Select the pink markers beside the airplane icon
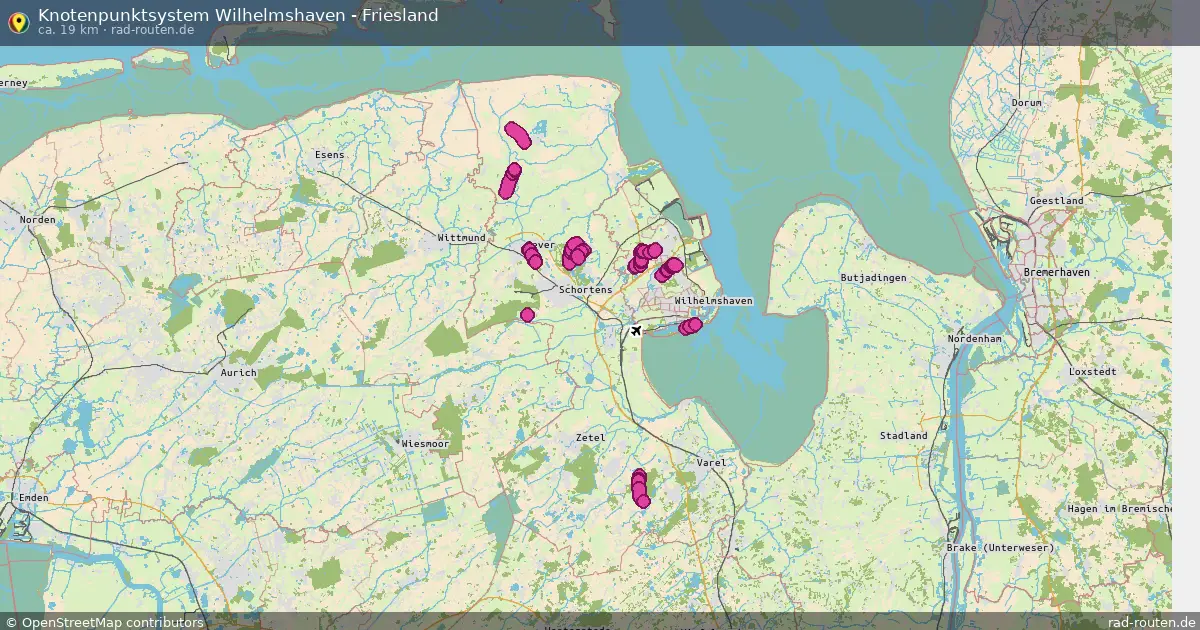The height and width of the screenshot is (630, 1200). [690, 326]
